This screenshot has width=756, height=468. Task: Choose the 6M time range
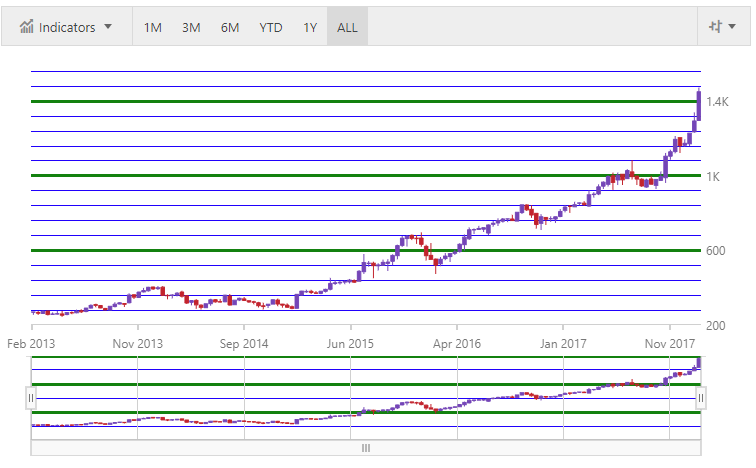[230, 27]
